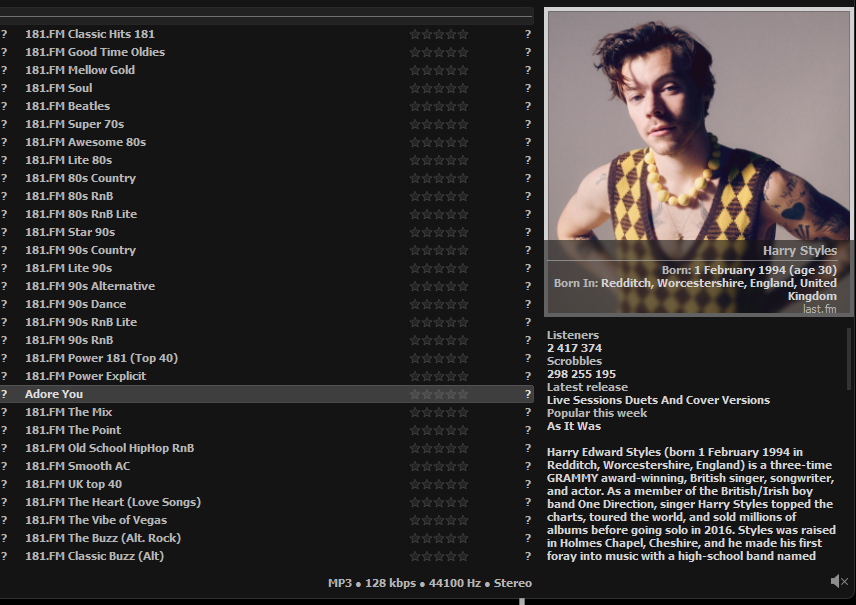Rate 181.FM Smooth AC with stars
Viewport: 856px width, 605px height.
[x=439, y=466]
